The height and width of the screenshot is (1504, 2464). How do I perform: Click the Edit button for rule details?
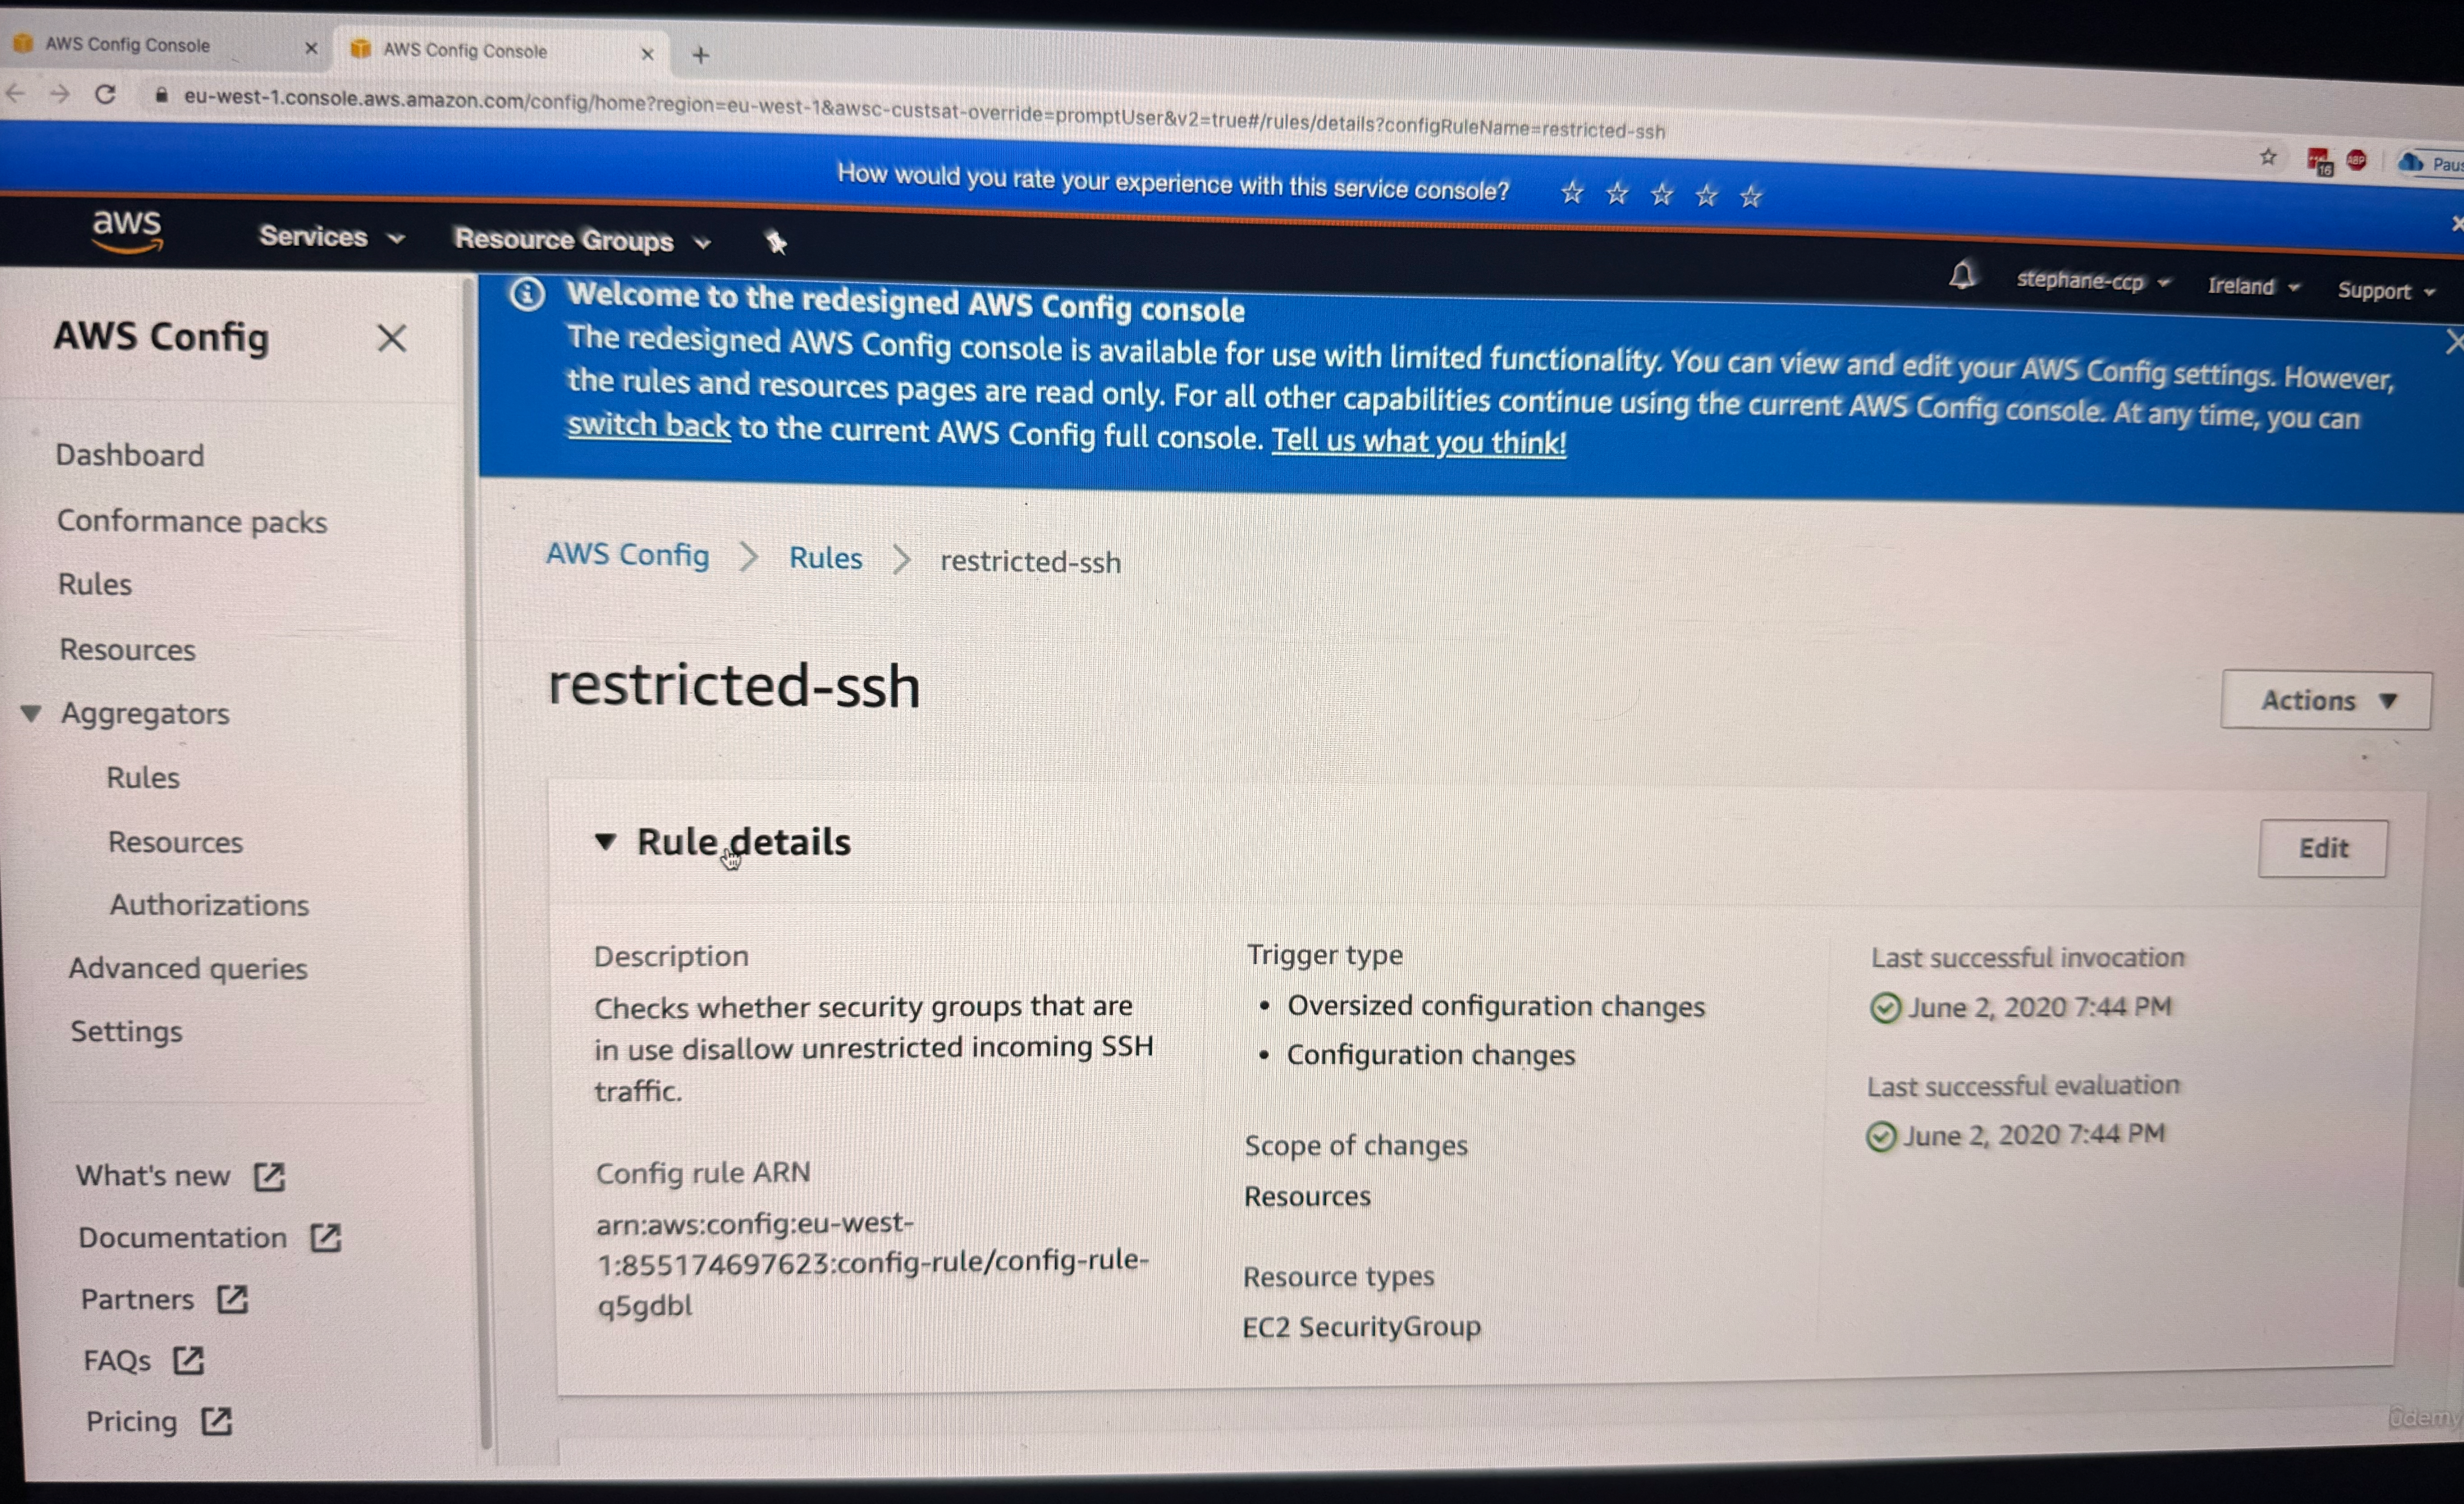(x=2322, y=848)
